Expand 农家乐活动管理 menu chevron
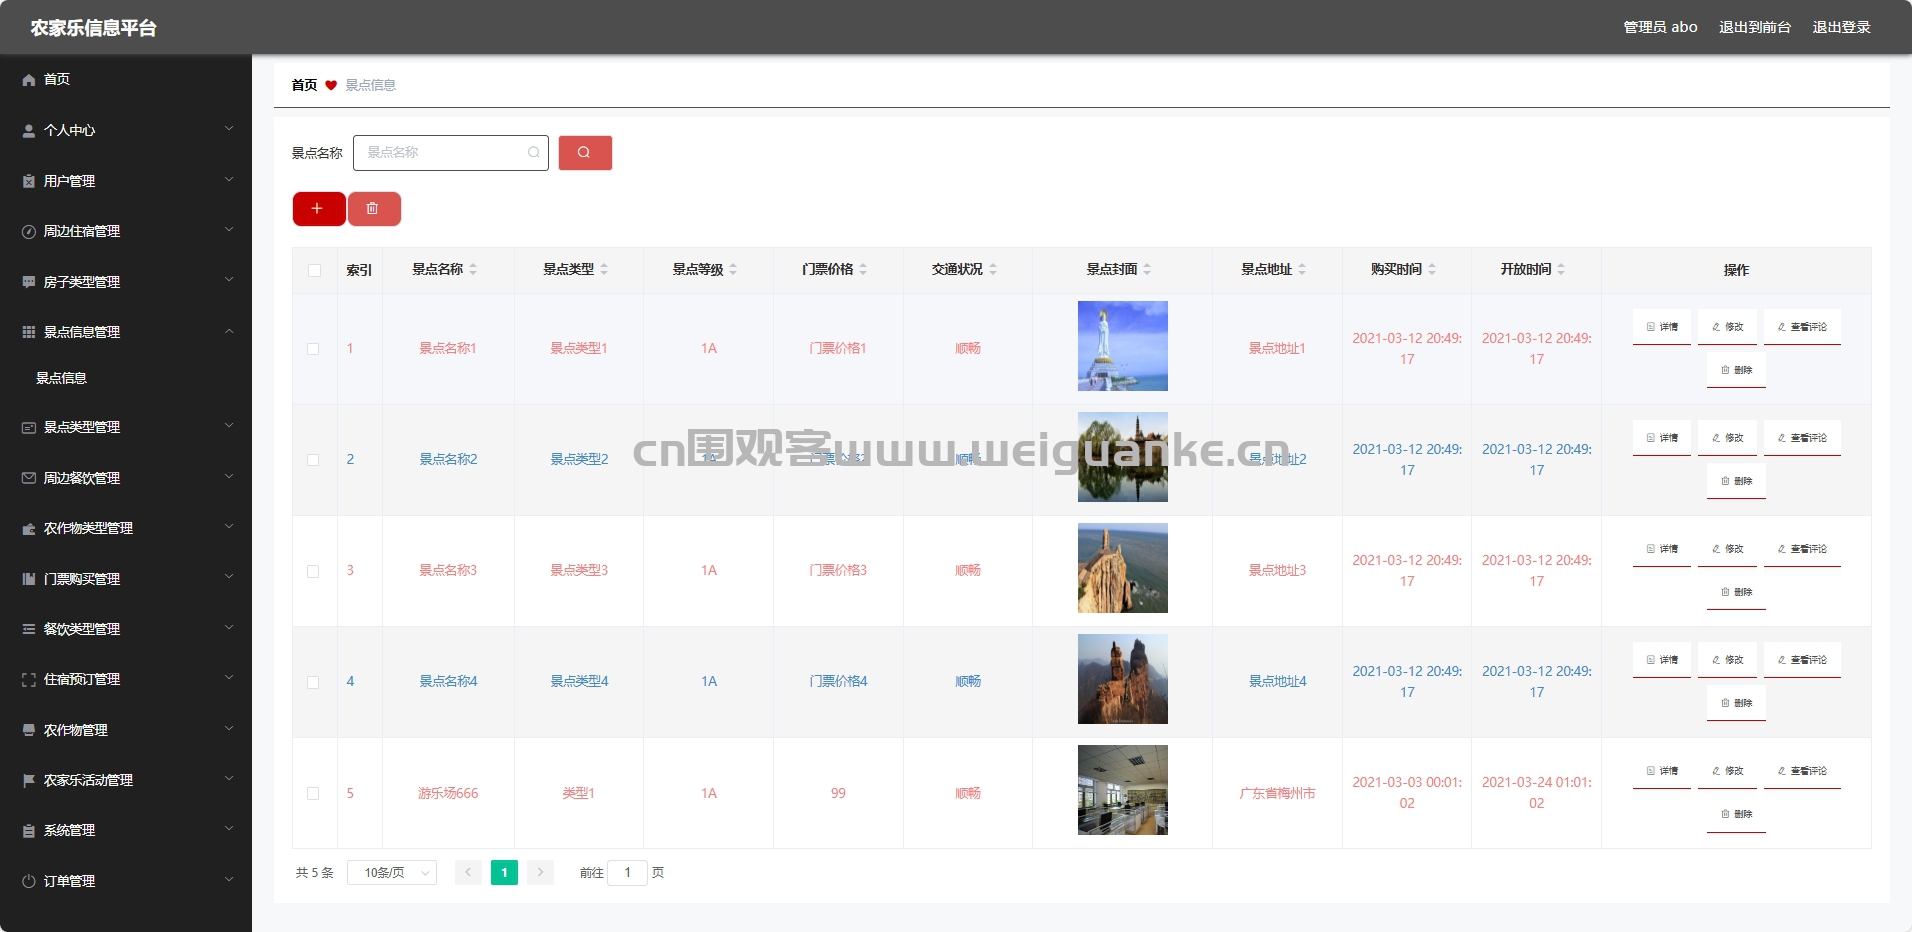This screenshot has height=932, width=1912. (x=229, y=779)
